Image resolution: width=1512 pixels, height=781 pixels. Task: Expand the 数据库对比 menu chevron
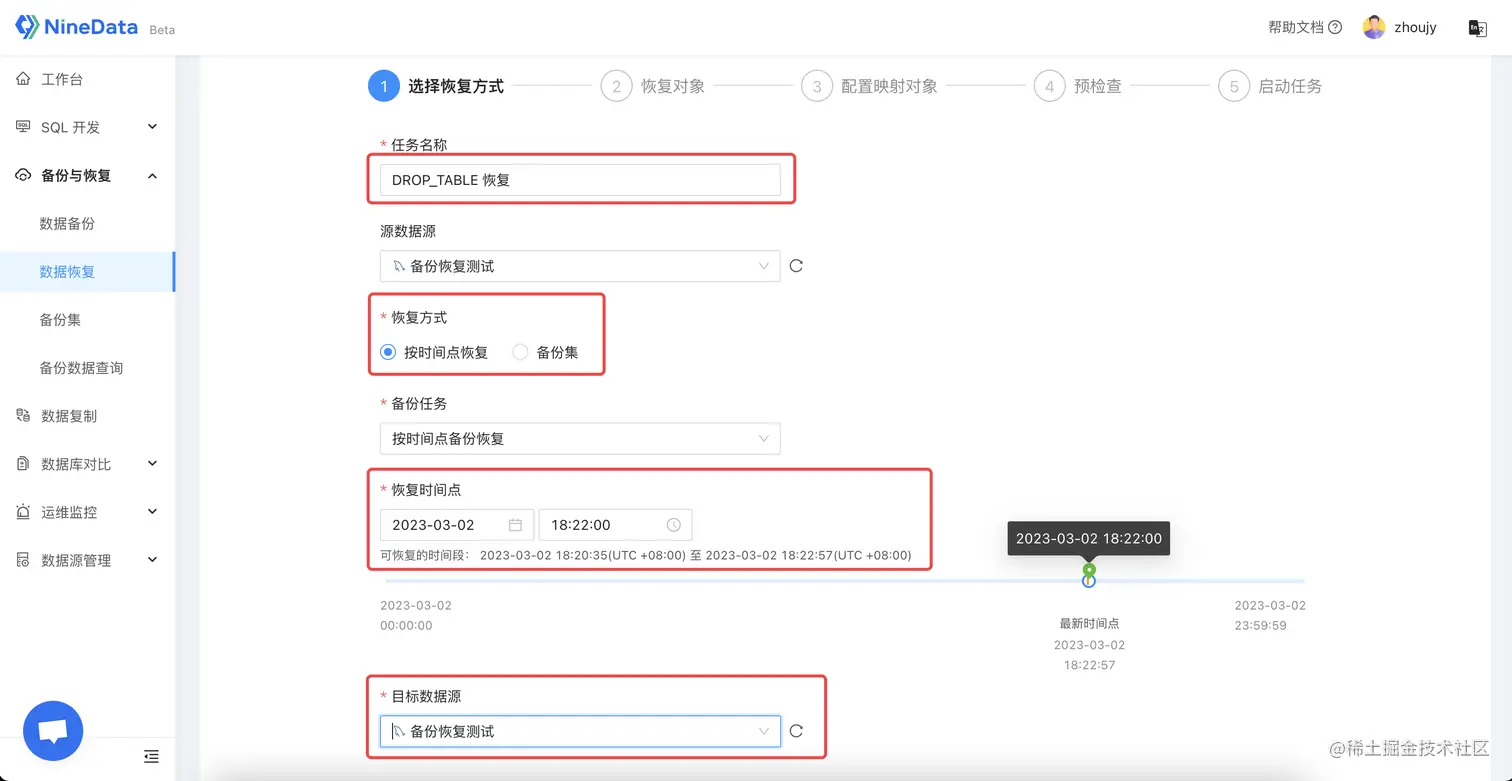point(152,464)
